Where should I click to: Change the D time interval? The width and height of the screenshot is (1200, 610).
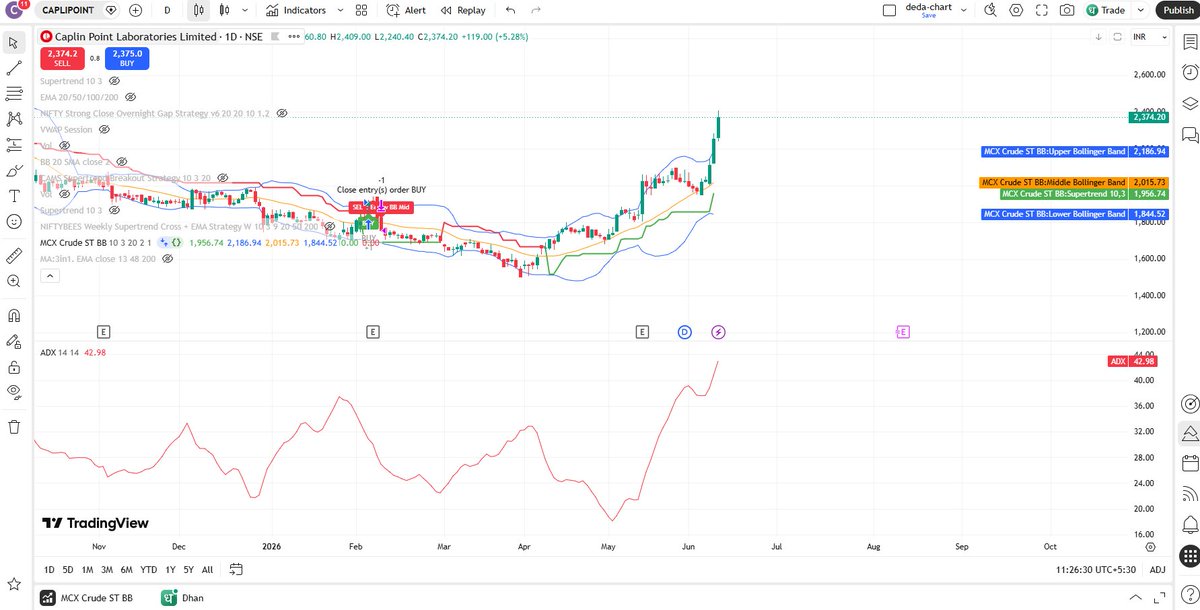point(167,10)
